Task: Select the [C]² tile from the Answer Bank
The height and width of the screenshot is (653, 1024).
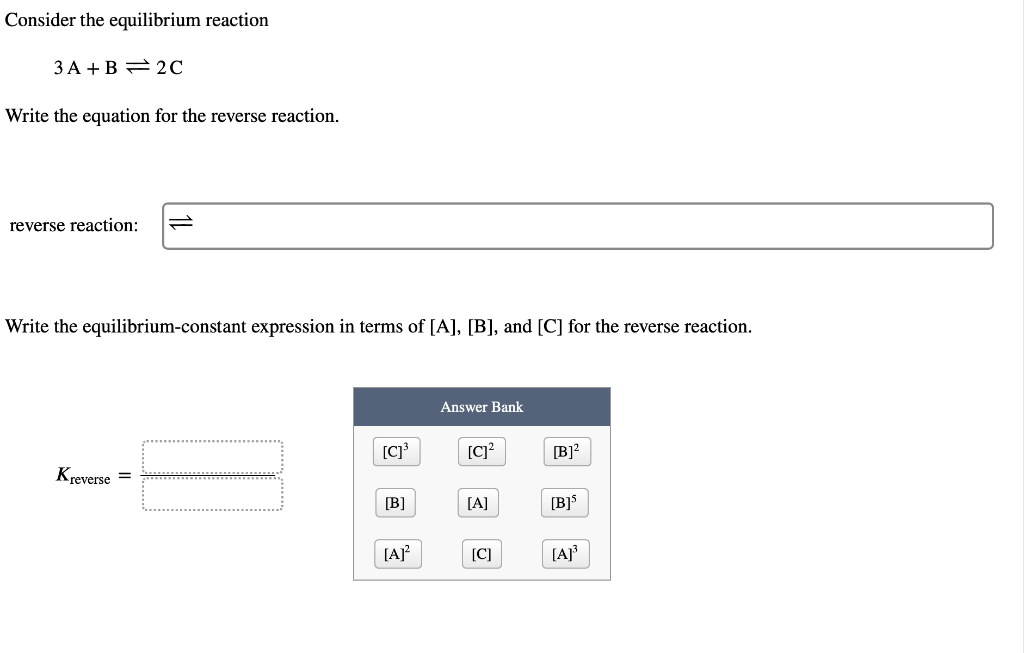Action: tap(481, 451)
